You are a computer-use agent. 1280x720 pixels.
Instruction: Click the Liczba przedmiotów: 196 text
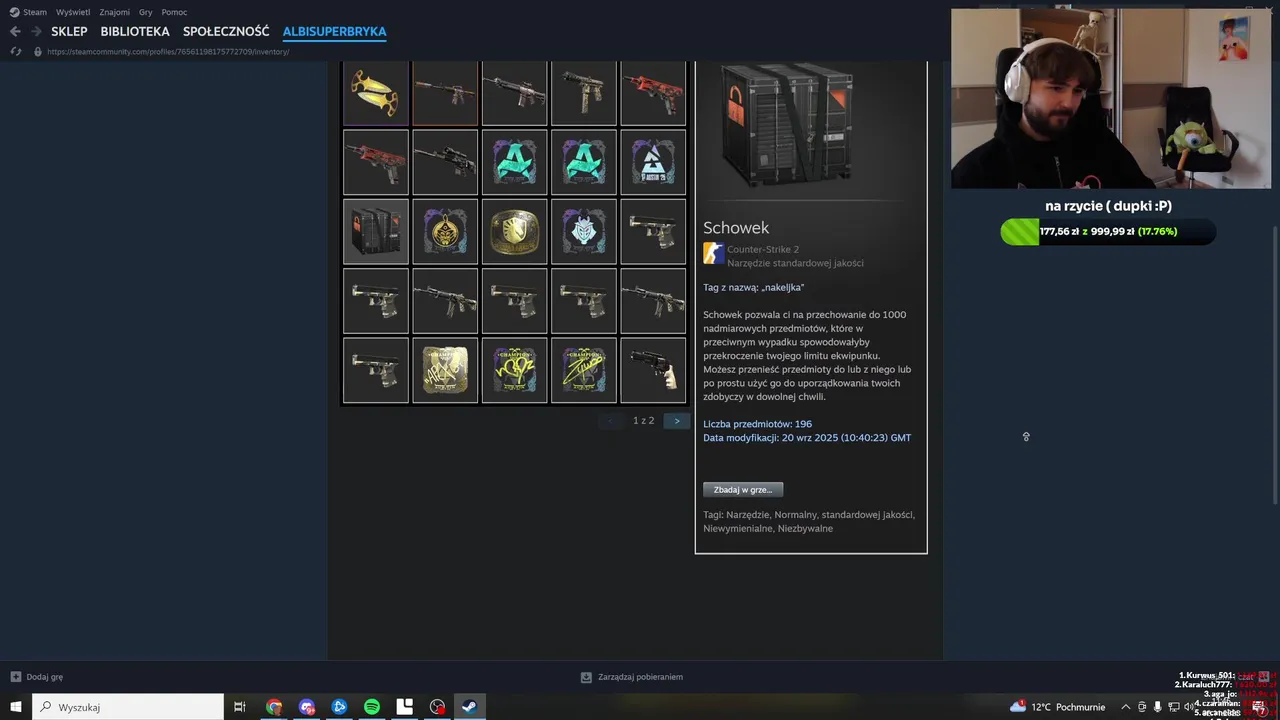(757, 424)
